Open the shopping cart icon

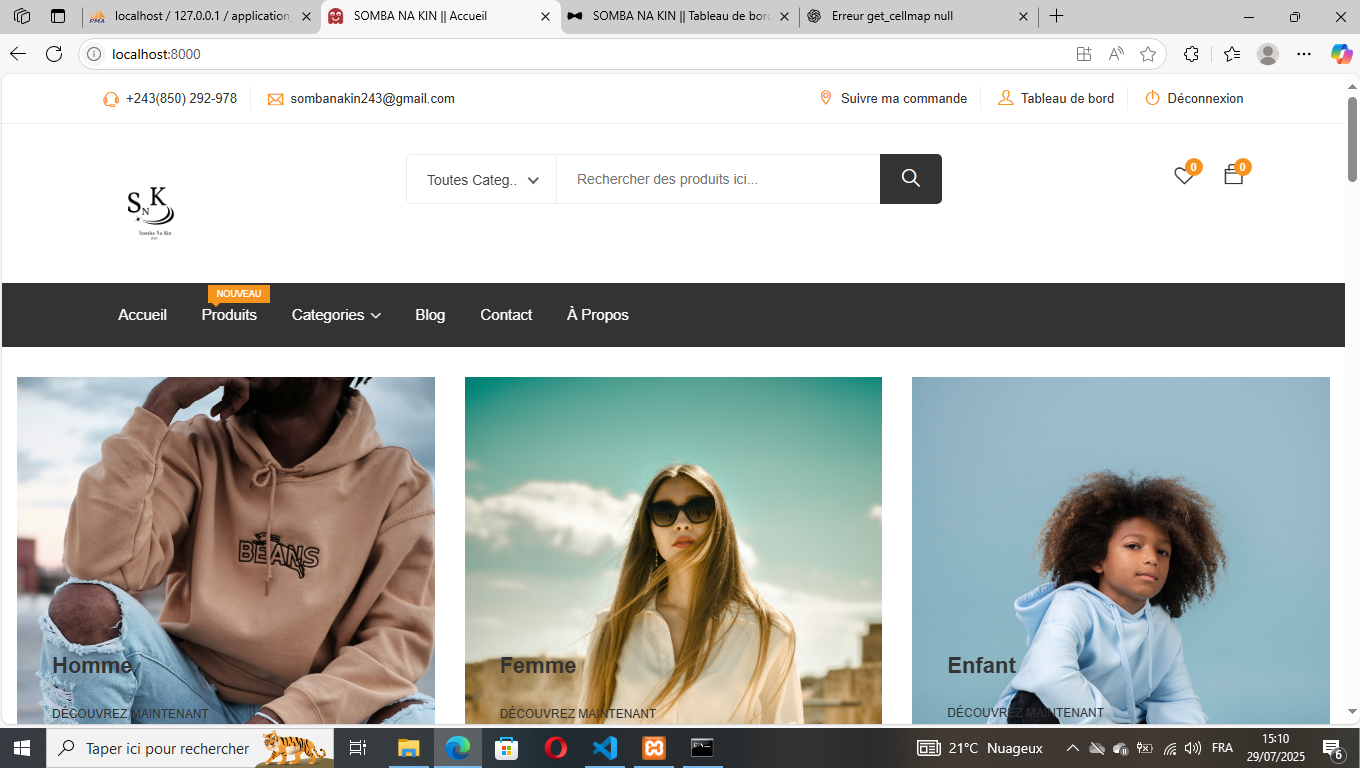[1233, 175]
